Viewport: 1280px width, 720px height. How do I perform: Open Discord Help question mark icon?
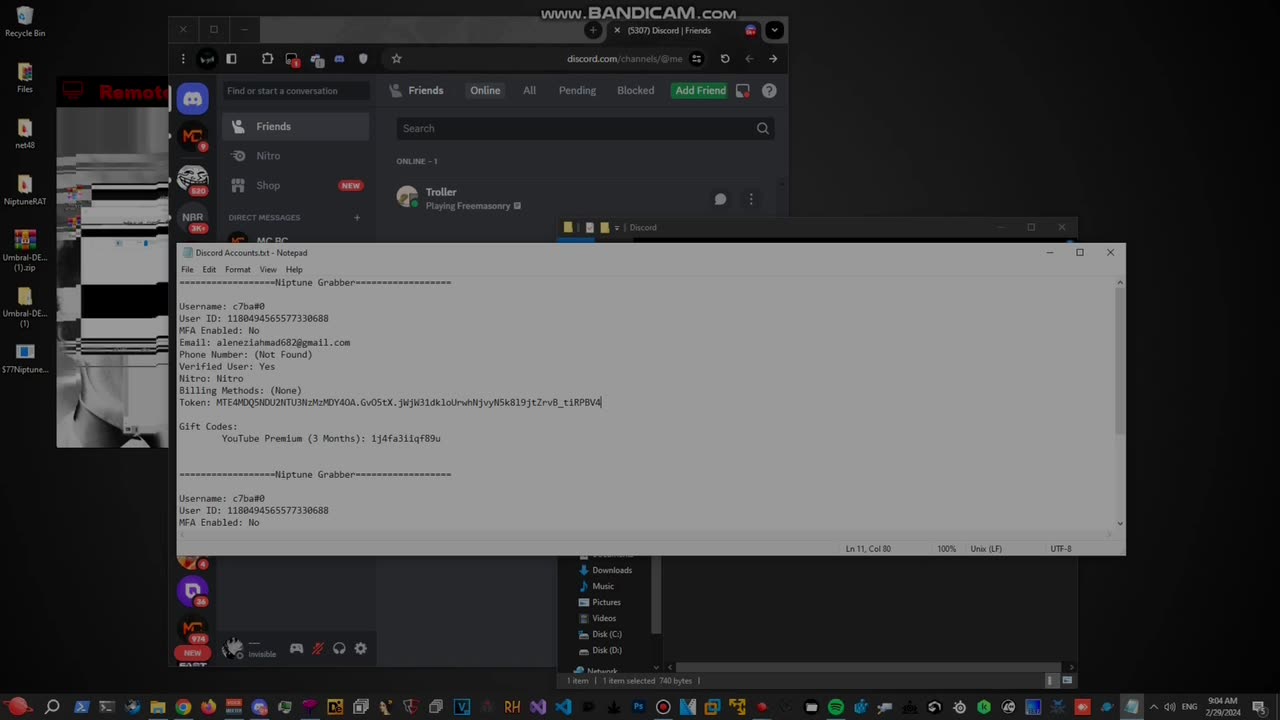pos(769,90)
